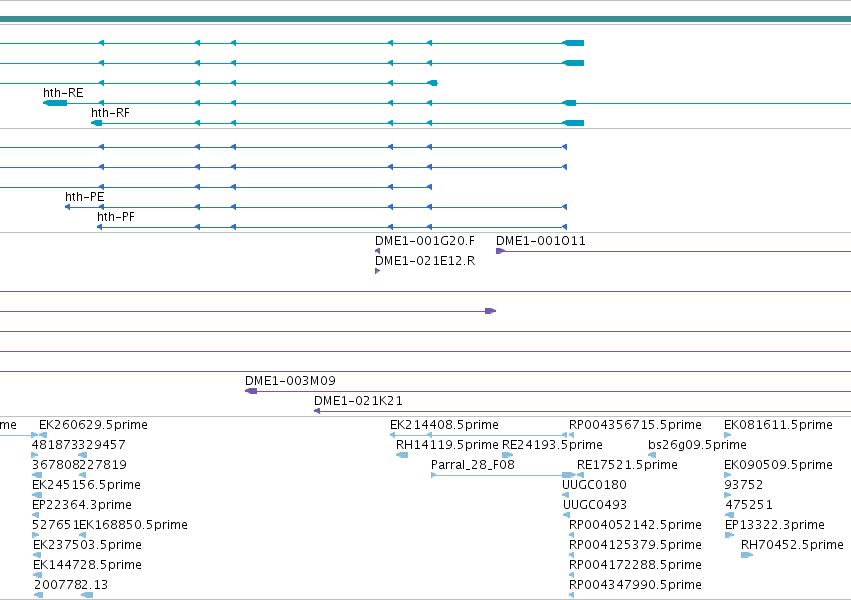Image resolution: width=851 pixels, height=600 pixels.
Task: Click the EK245156.5prime EST label
Action: (x=86, y=485)
